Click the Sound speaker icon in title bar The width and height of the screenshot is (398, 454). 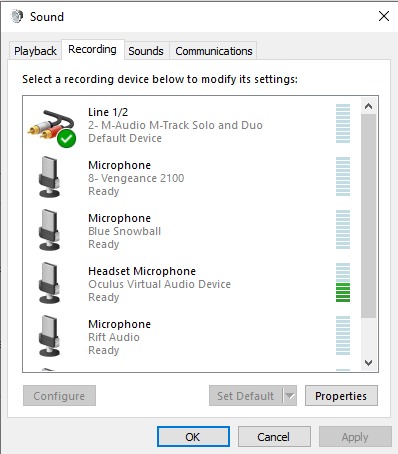coord(17,16)
